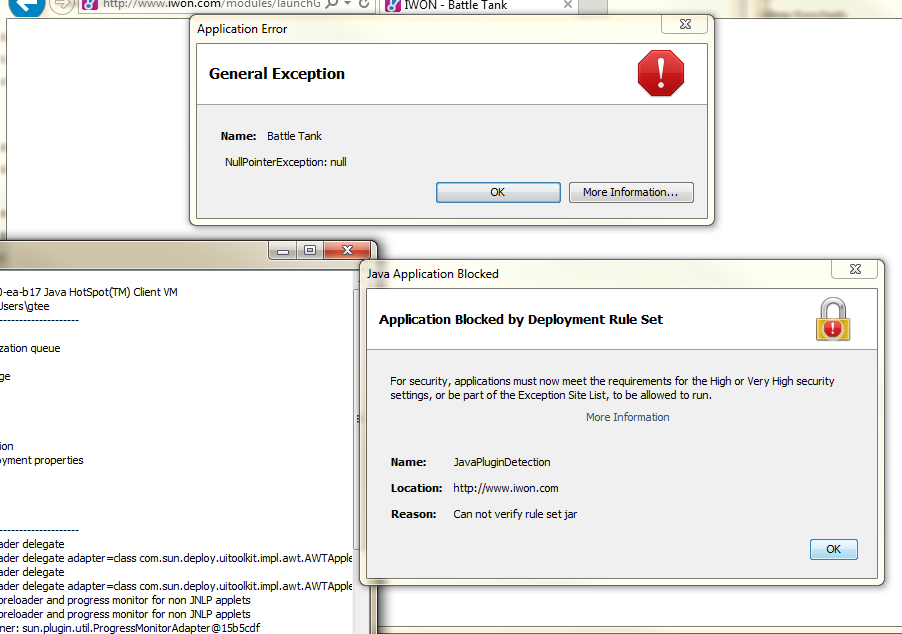Click the padlock warning icon in blocked dialog
Image resolution: width=902 pixels, height=634 pixels.
[x=833, y=320]
